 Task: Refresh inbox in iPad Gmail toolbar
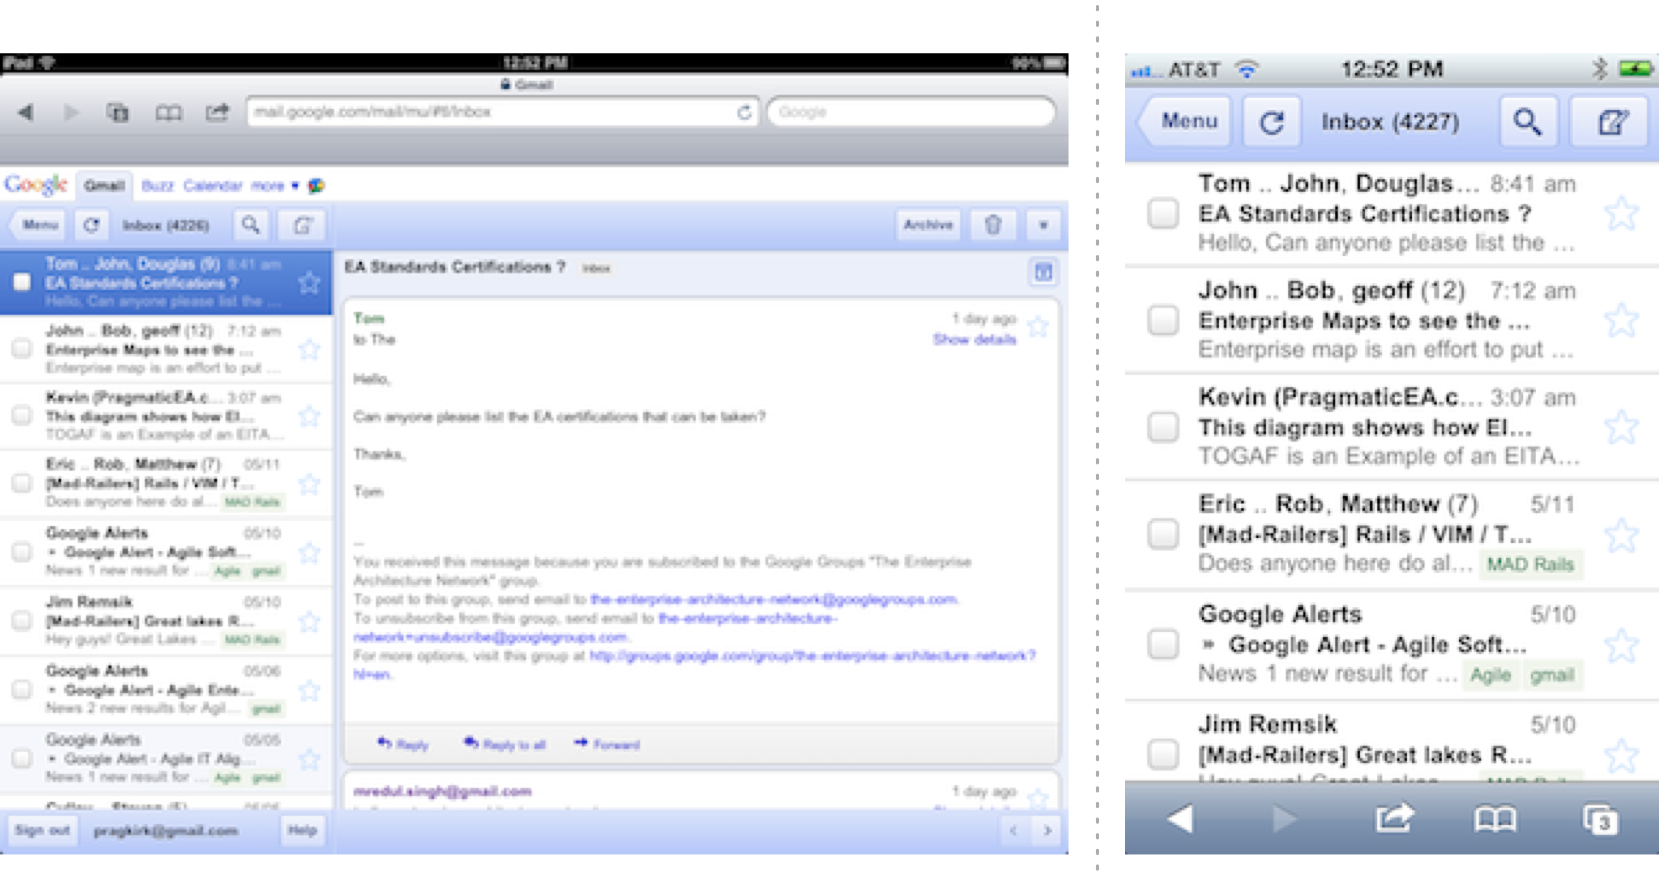(x=91, y=225)
